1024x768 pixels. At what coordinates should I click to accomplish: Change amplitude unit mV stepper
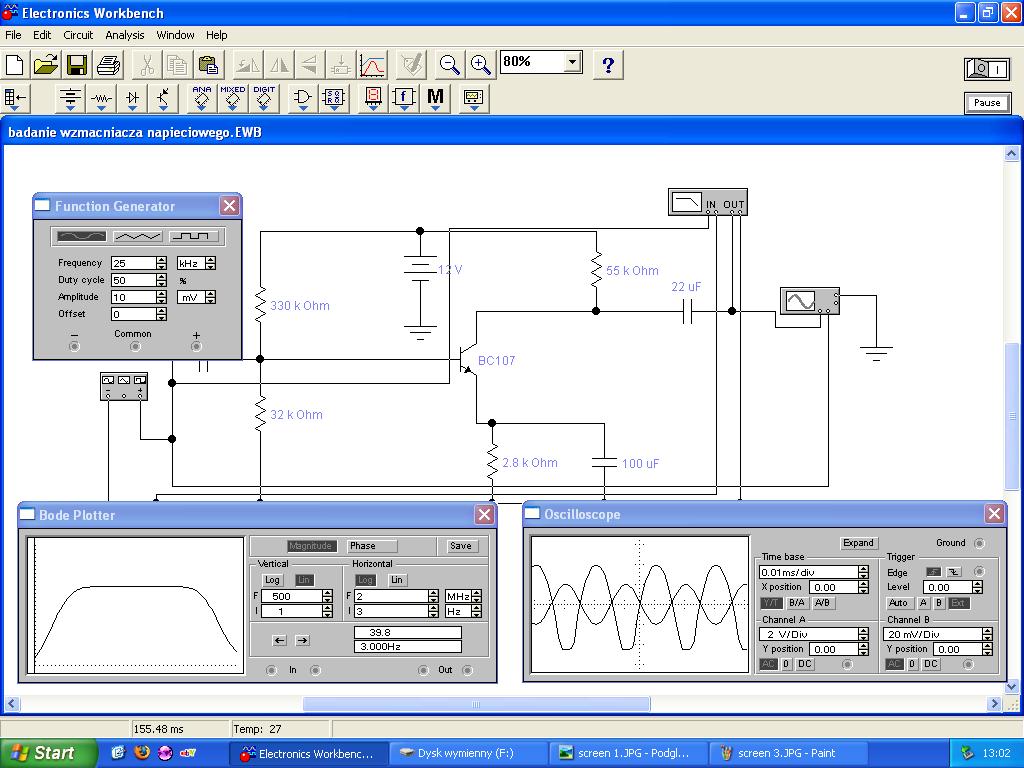210,297
